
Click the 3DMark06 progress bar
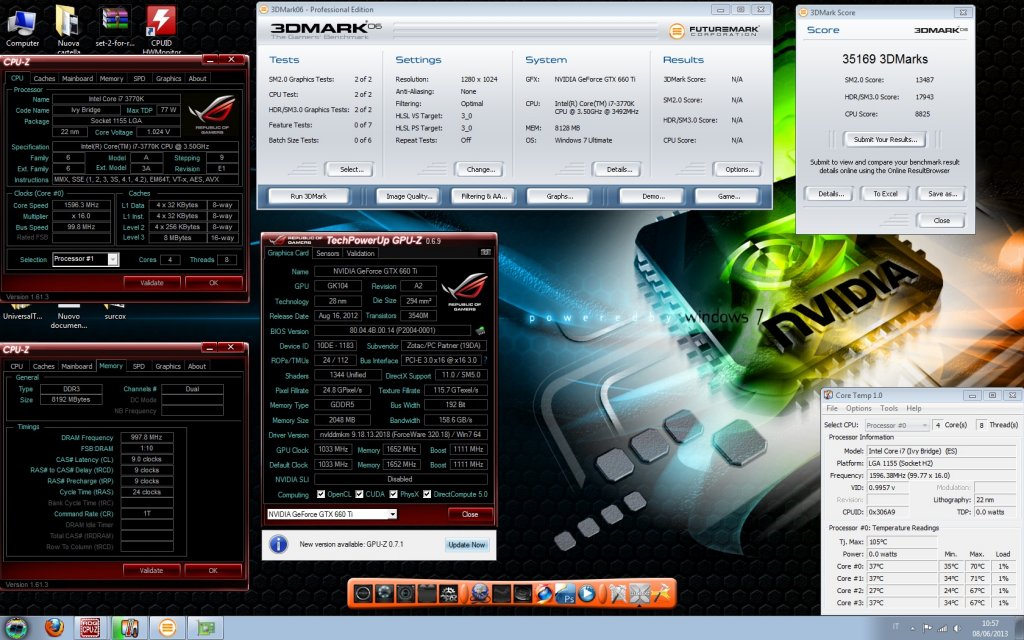(x=526, y=30)
